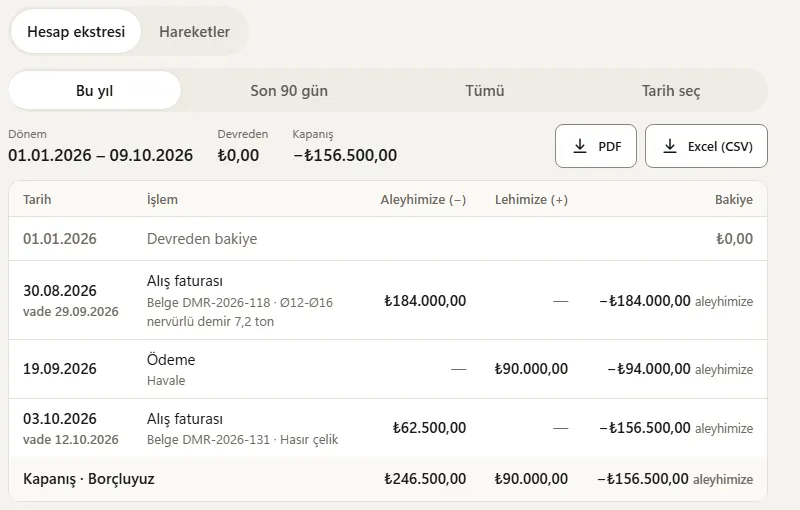
Task: Click the PDF label on the export button
Action: 610,146
